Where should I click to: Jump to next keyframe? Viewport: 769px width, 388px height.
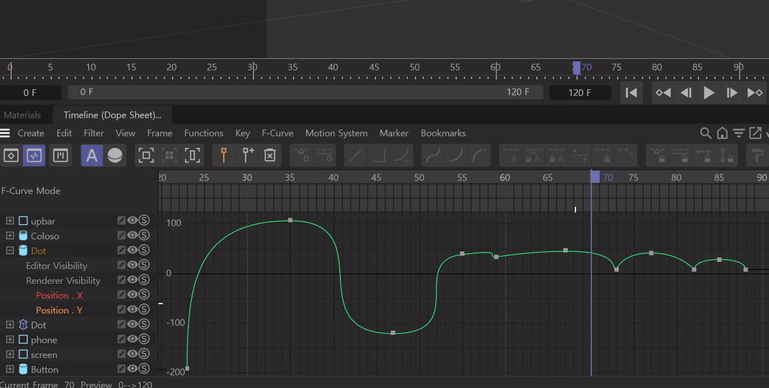755,93
